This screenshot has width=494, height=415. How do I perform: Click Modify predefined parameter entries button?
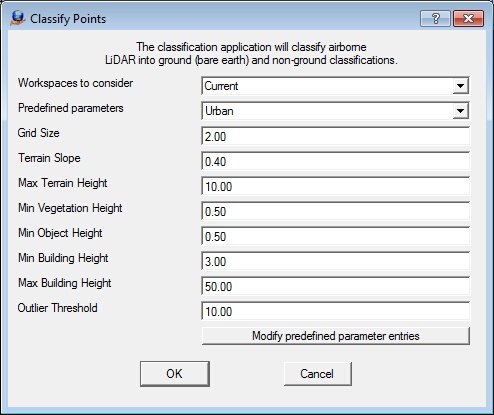335,336
